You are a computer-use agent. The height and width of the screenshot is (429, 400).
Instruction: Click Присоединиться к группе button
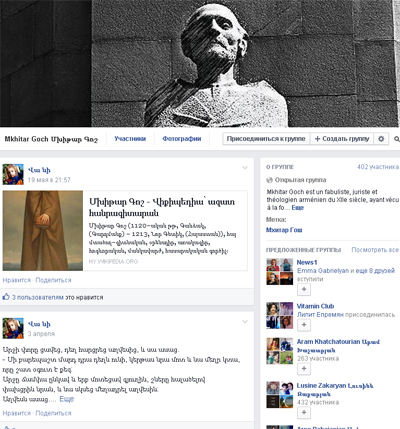coord(266,139)
